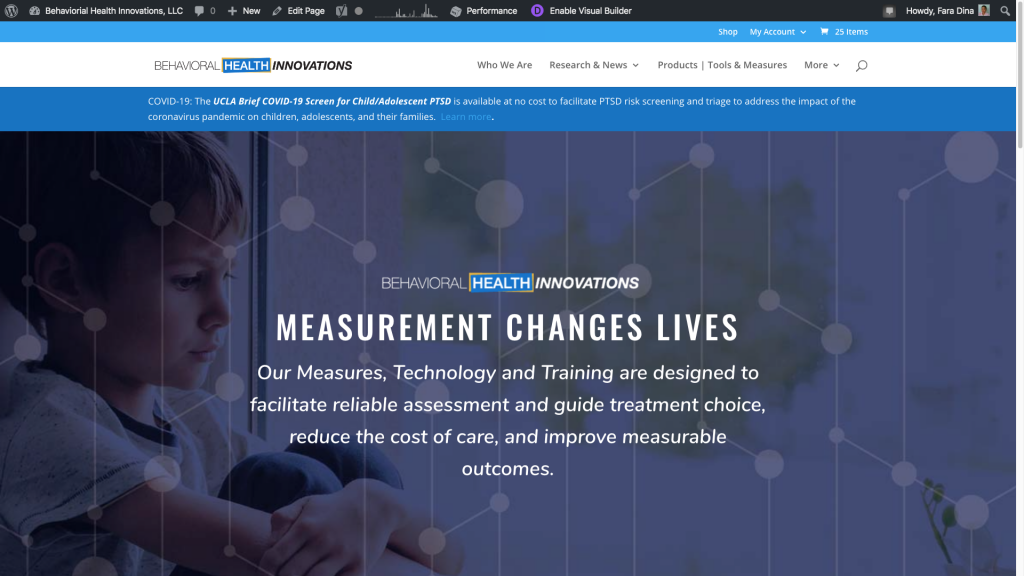Image resolution: width=1024 pixels, height=576 pixels.
Task: Click the WordPress logo icon
Action: pyautogui.click(x=12, y=10)
